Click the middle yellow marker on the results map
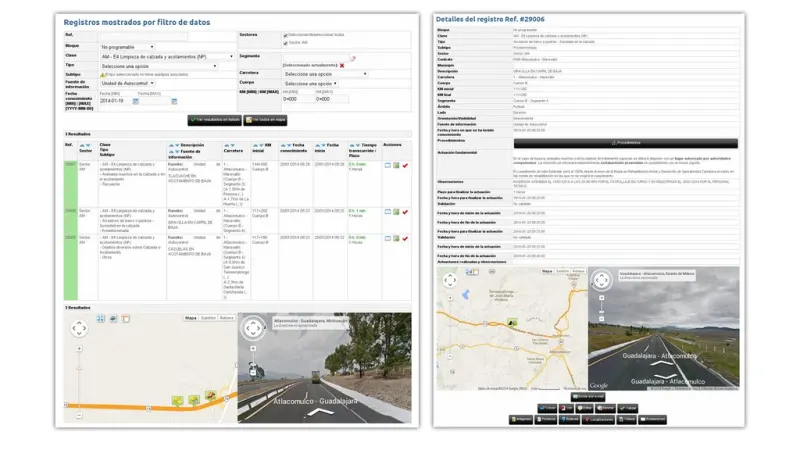The width and height of the screenshot is (800, 450). 194,400
